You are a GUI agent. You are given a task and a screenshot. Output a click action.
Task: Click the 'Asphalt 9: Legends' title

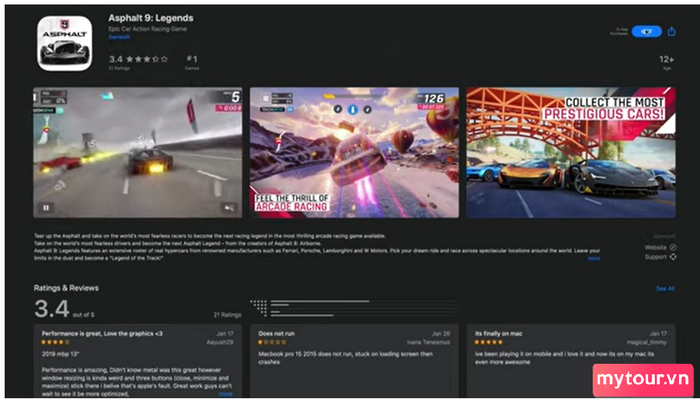151,18
